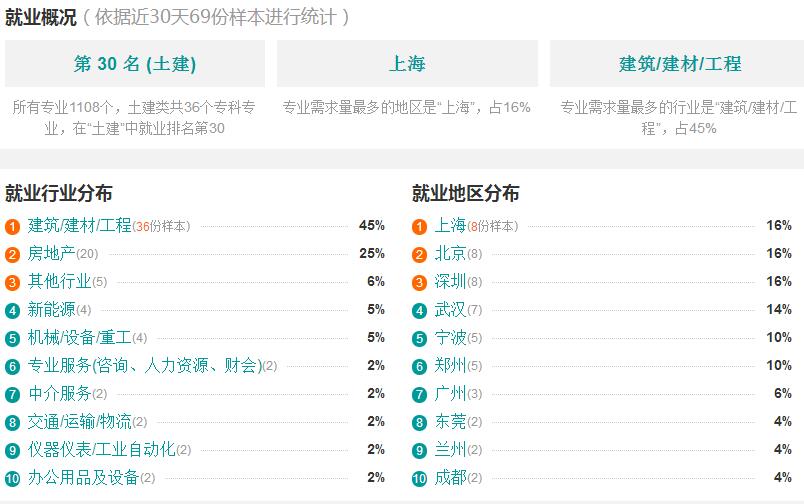Select the 45% value for 建筑/建材/工程
Screen dimensions: 804x504
click(x=372, y=225)
